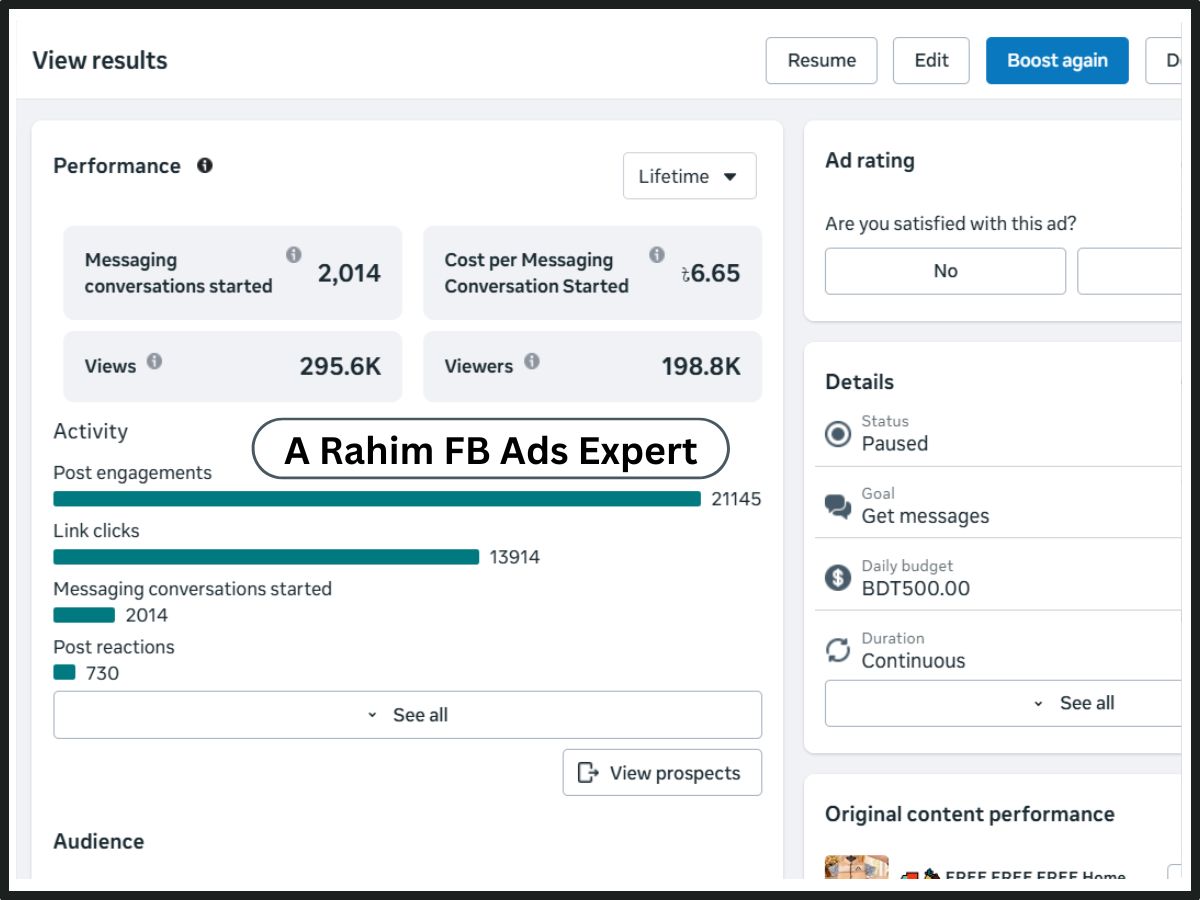Click the Viewers info icon
This screenshot has width=1200, height=900.
click(532, 361)
